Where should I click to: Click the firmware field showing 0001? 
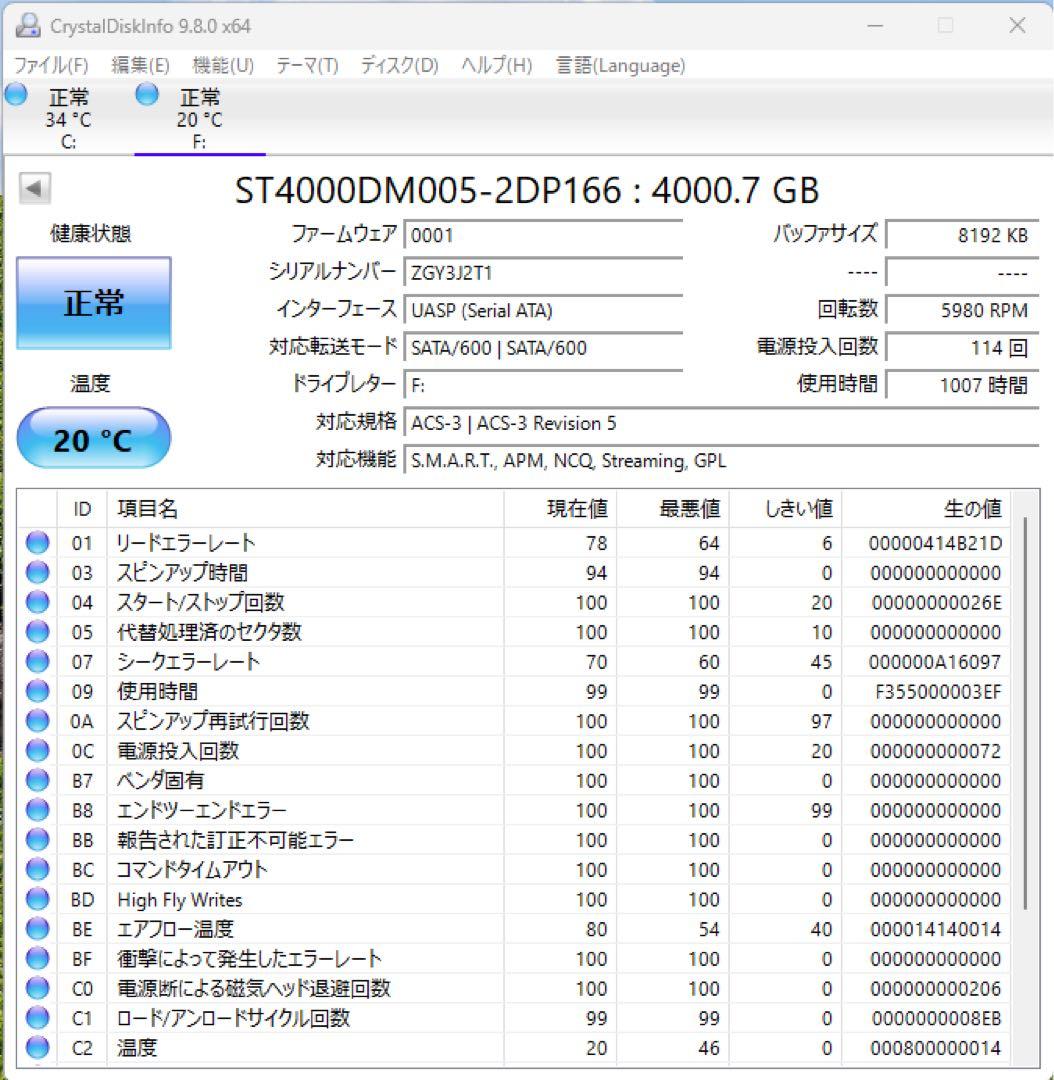click(x=543, y=235)
